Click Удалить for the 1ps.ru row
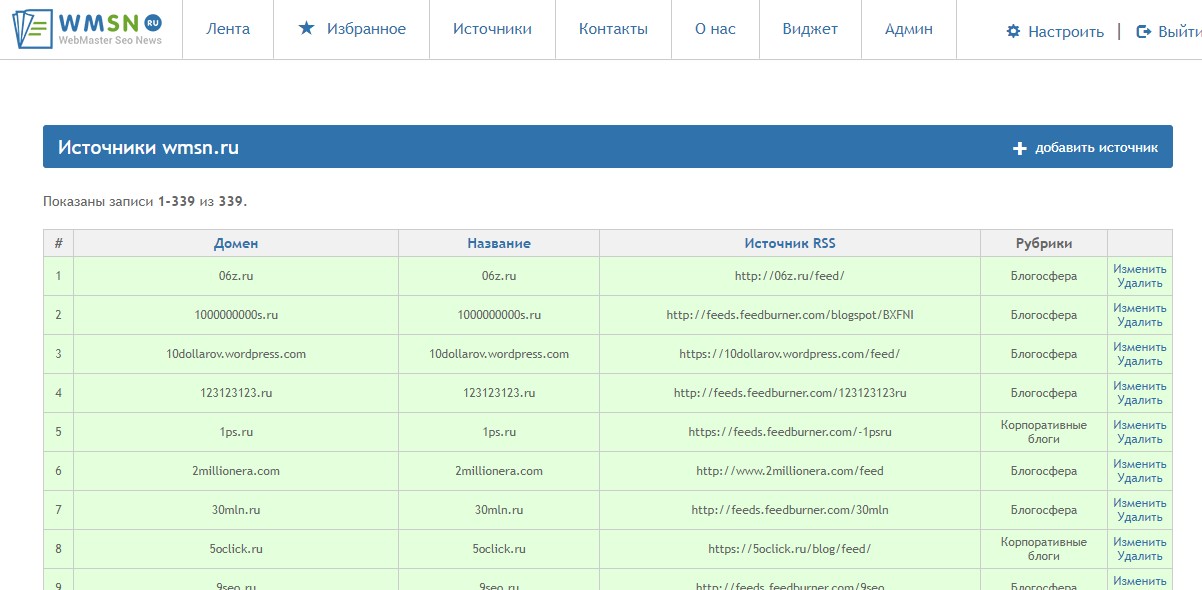 1140,439
